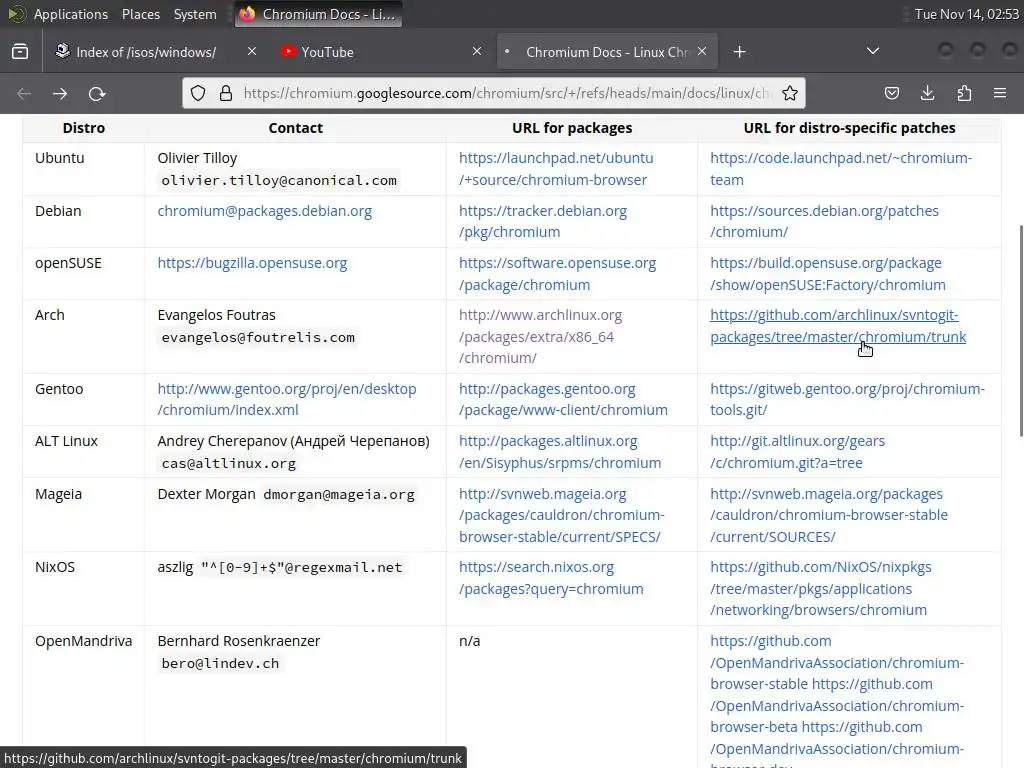Open search.nixos.org packages link

tap(551, 578)
